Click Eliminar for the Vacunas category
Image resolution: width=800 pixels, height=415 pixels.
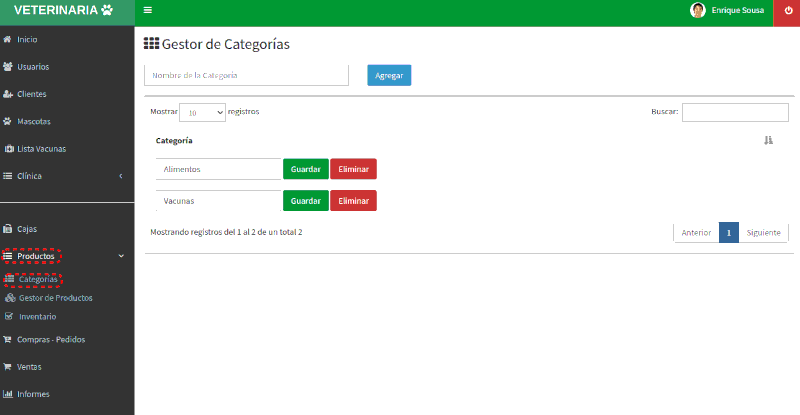point(353,201)
